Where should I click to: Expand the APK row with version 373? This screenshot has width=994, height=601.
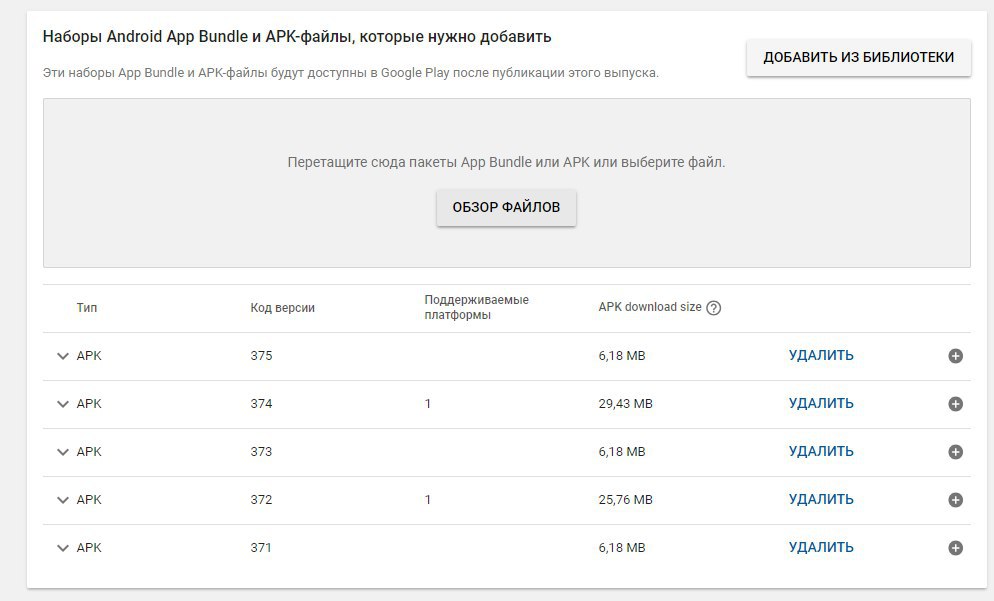click(x=63, y=452)
